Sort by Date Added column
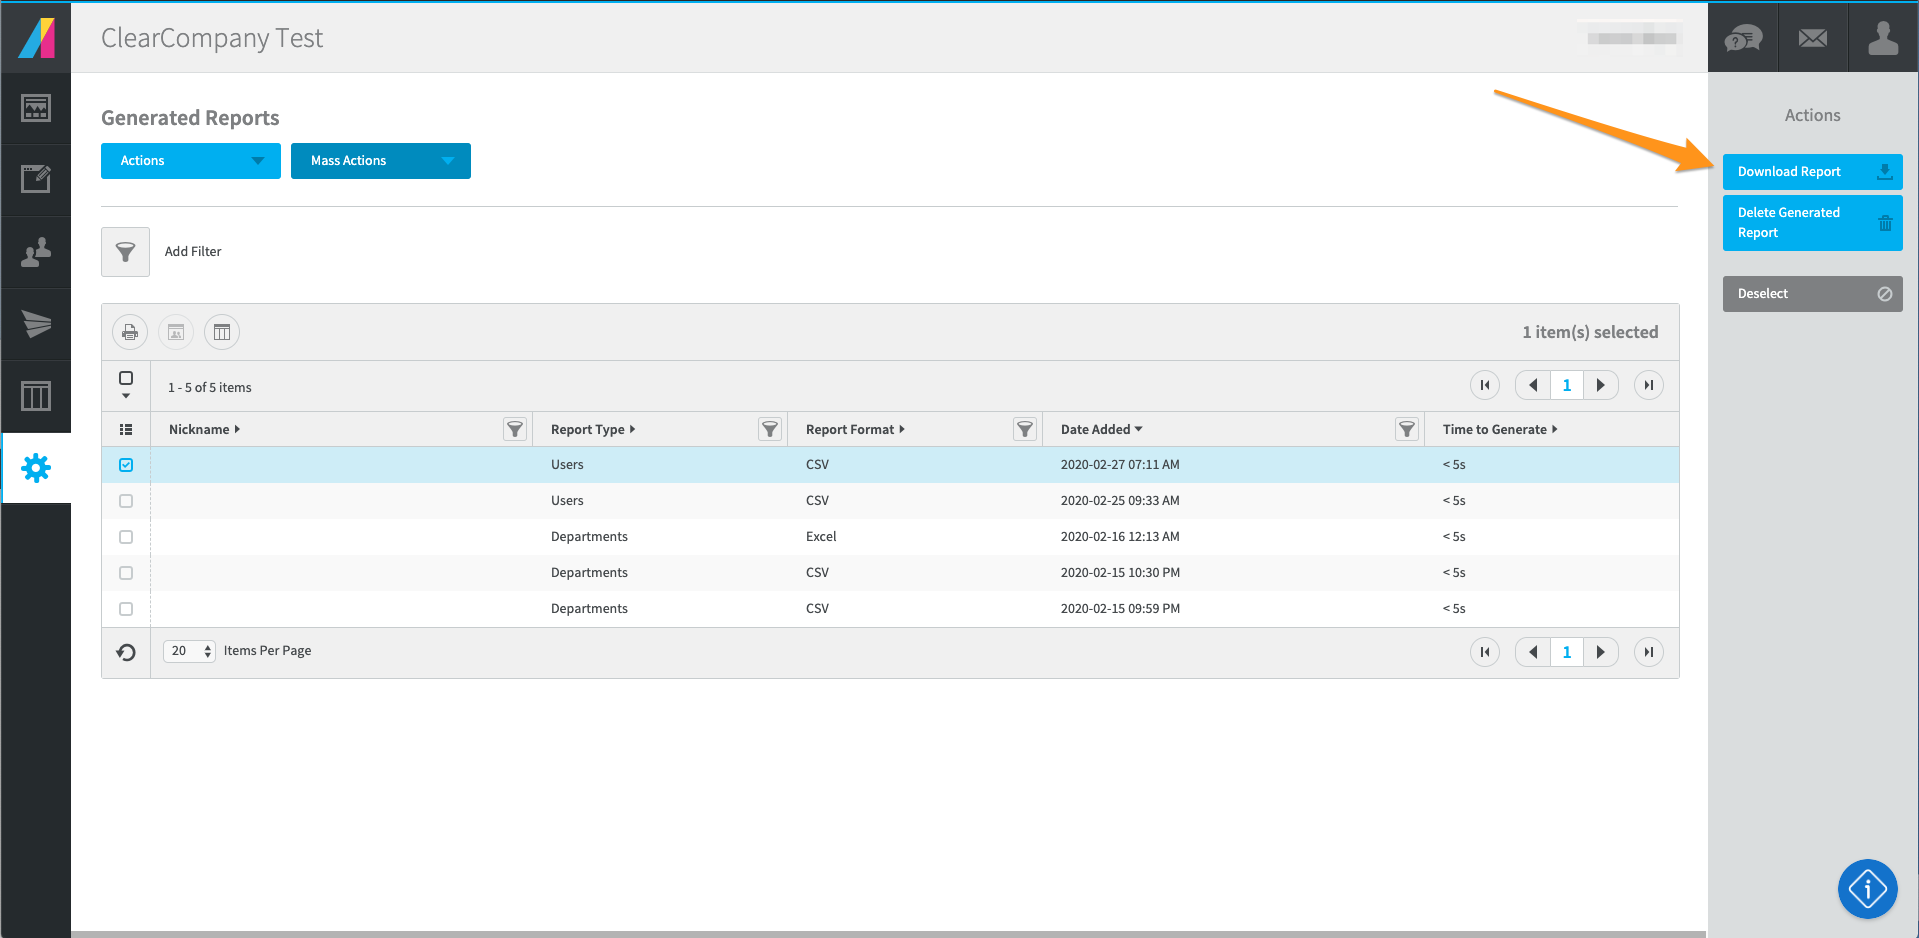Image resolution: width=1919 pixels, height=938 pixels. [x=1101, y=429]
